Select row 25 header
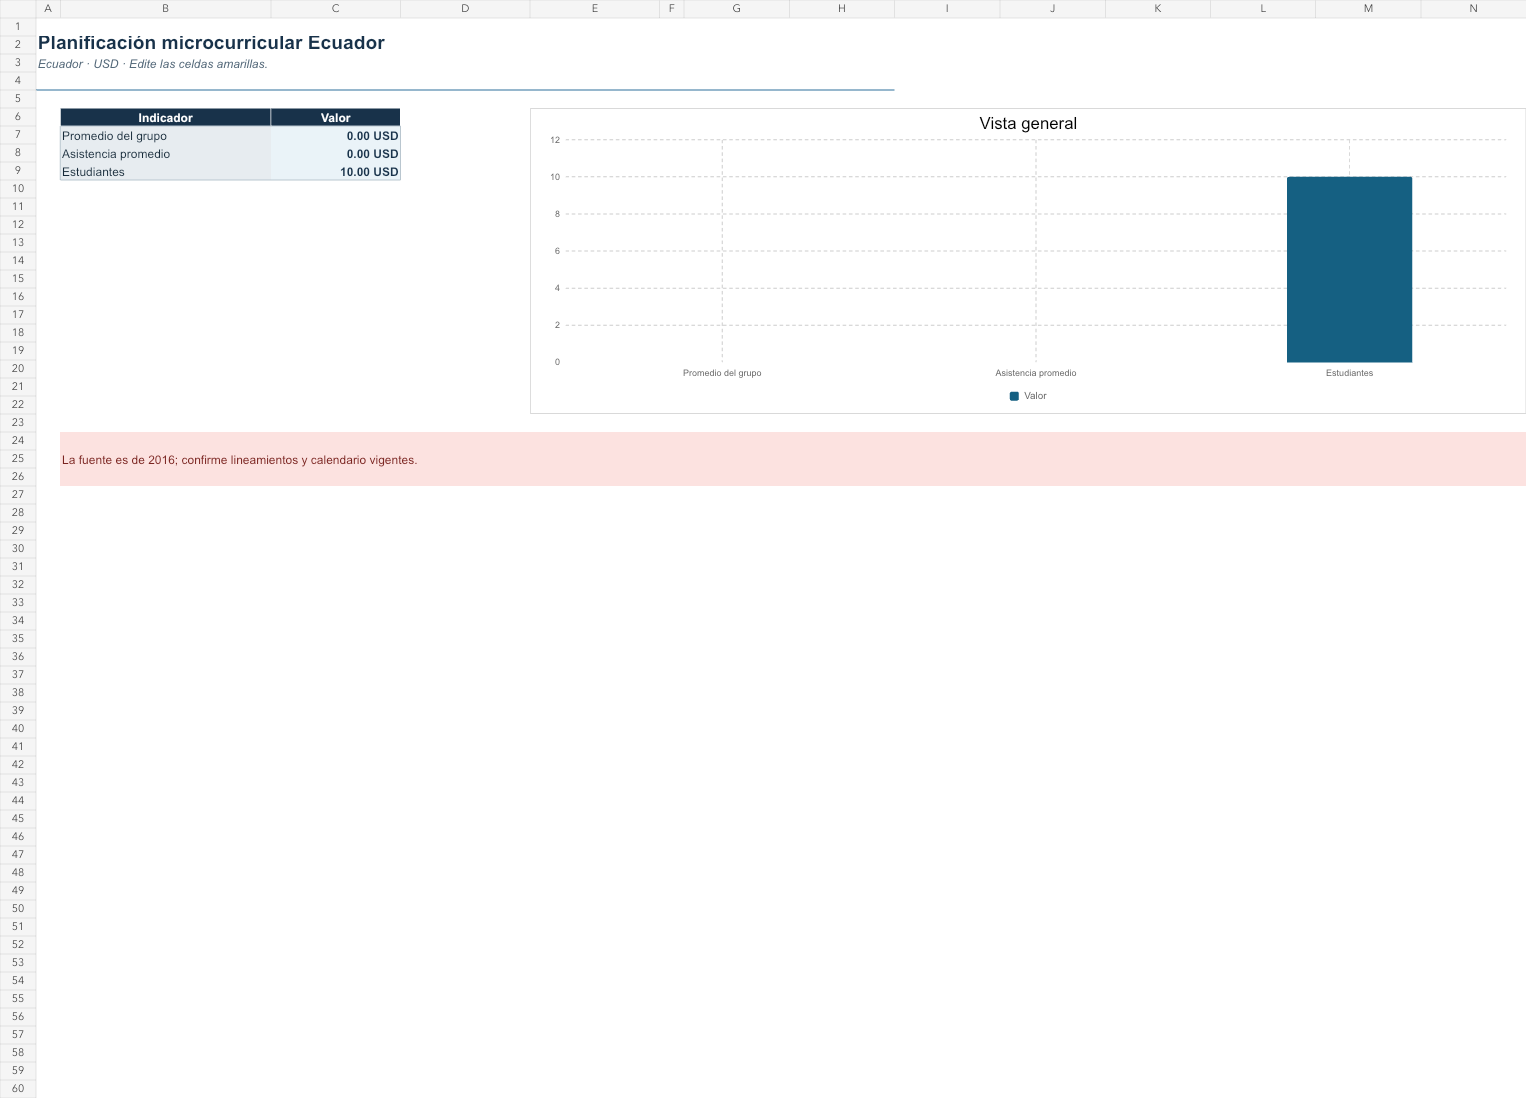Screen dimensions: 1526x1098 (x=18, y=459)
